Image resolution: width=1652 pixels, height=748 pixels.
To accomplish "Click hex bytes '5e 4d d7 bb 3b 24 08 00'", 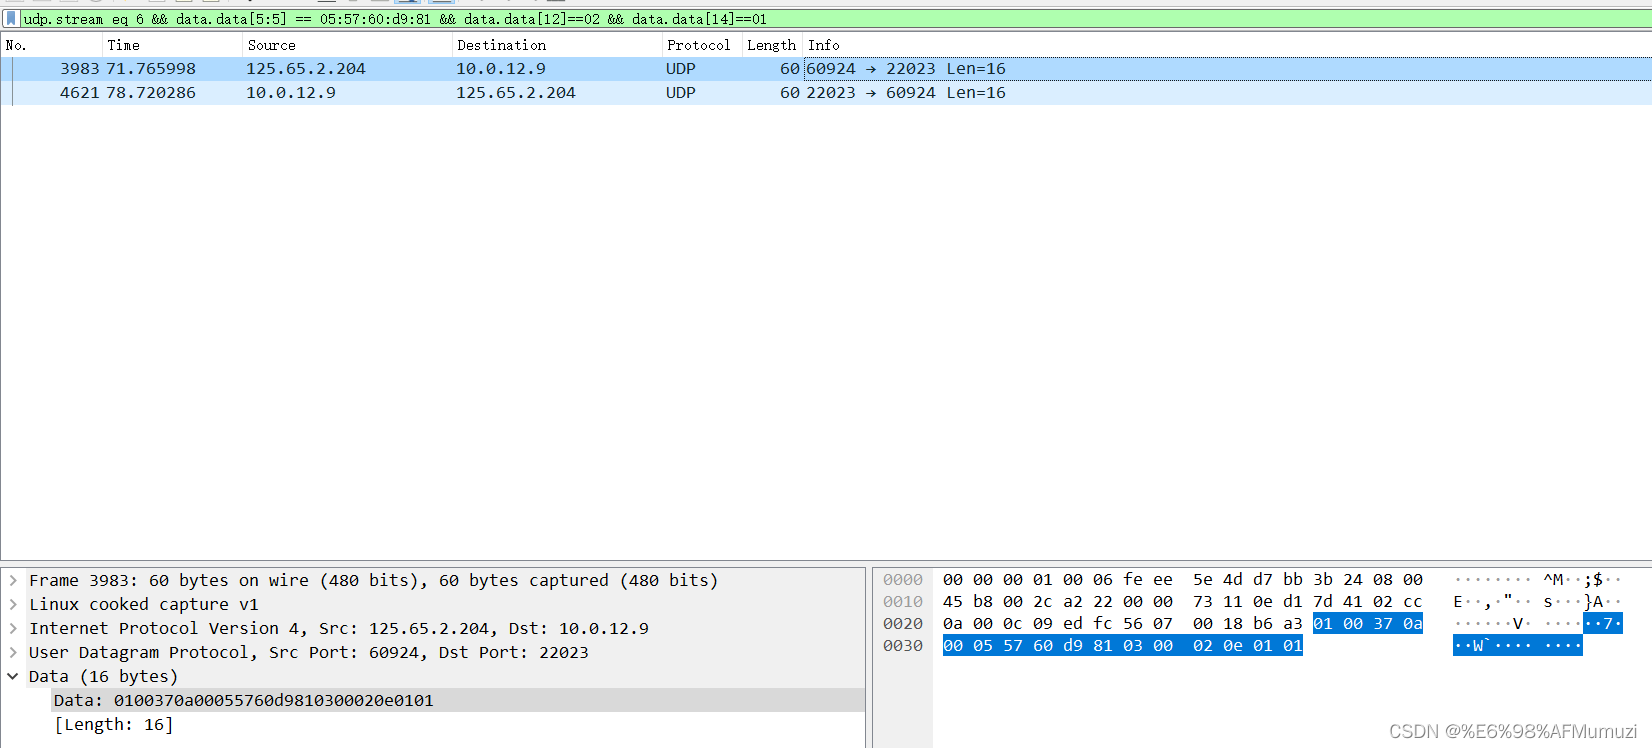I will [1308, 580].
